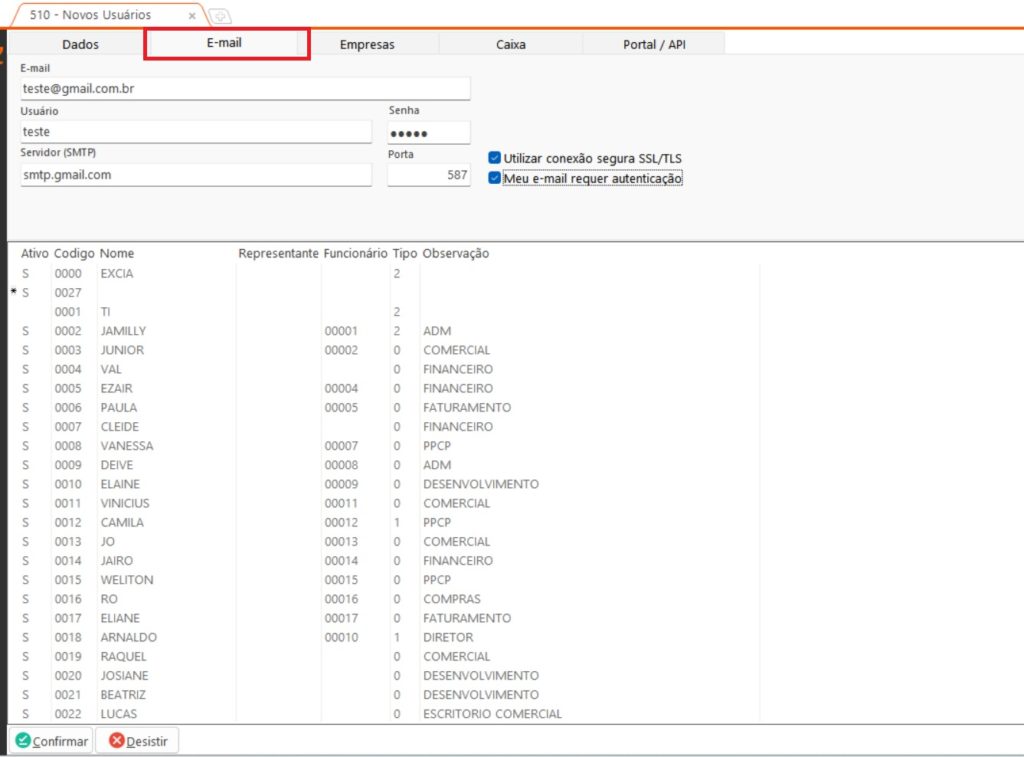1024x757 pixels.
Task: Click the new tab icon beside Novos Usuários
Action: click(x=219, y=16)
